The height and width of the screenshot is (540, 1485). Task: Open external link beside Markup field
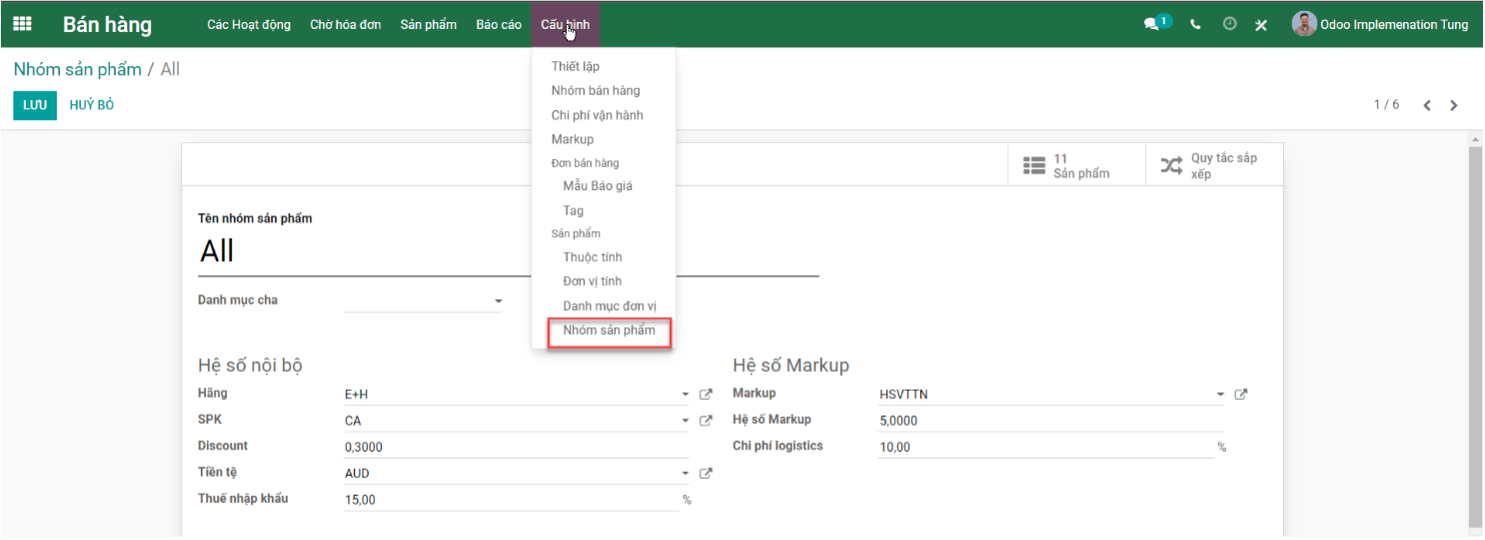point(1241,394)
